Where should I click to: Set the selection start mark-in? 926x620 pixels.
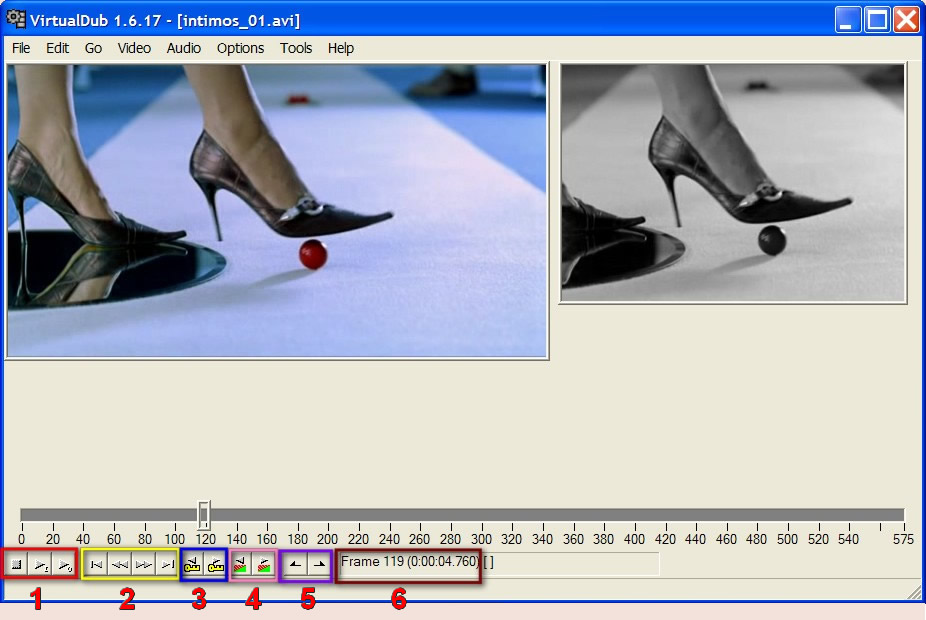(295, 564)
